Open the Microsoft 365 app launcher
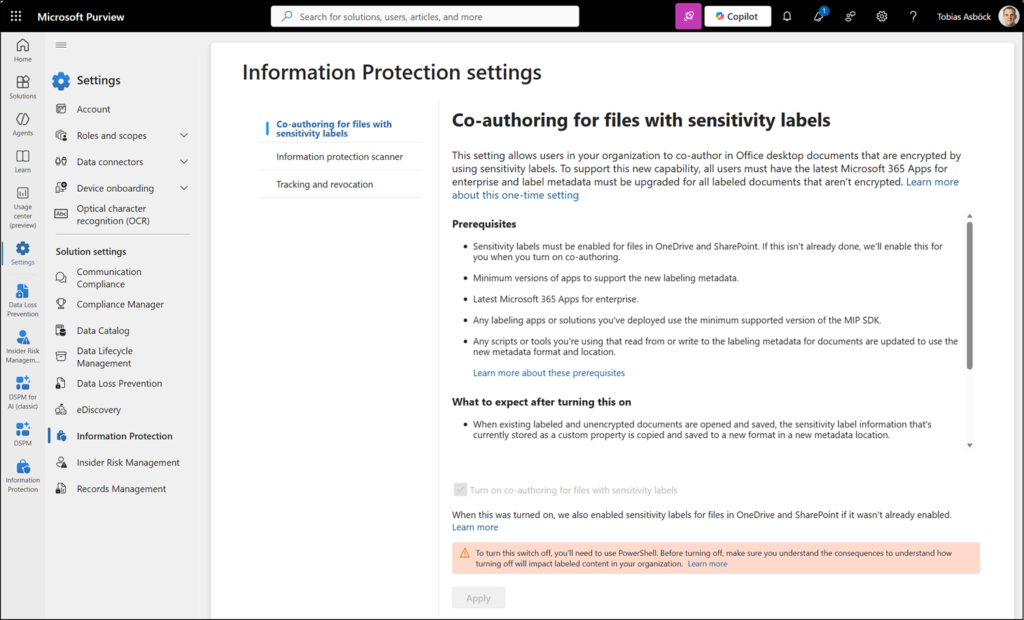Viewport: 1024px width, 620px height. (x=14, y=16)
